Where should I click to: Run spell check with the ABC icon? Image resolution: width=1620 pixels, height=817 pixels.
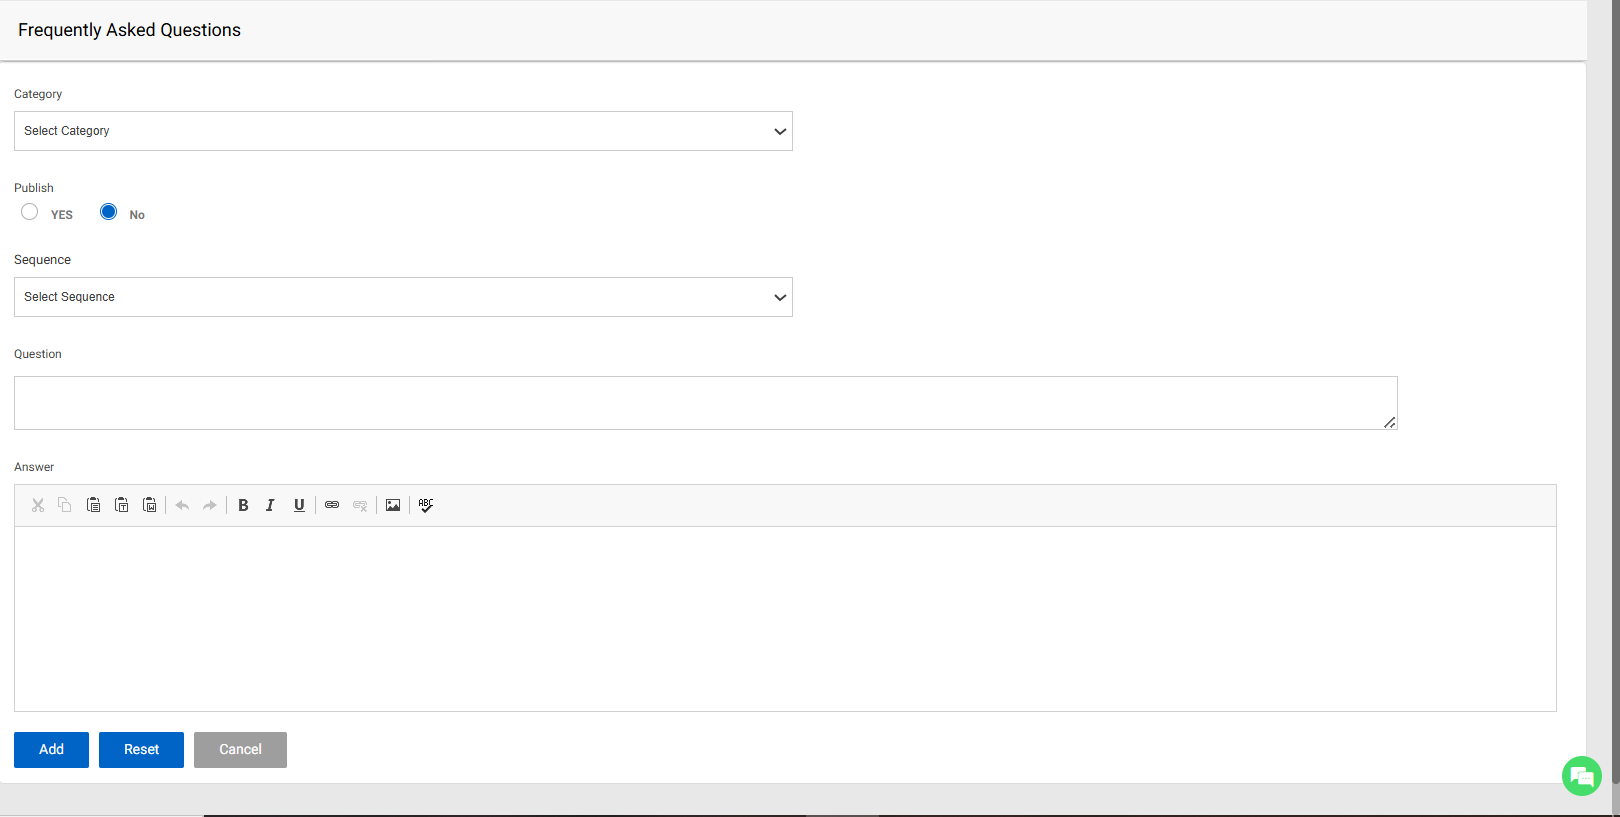(x=426, y=505)
